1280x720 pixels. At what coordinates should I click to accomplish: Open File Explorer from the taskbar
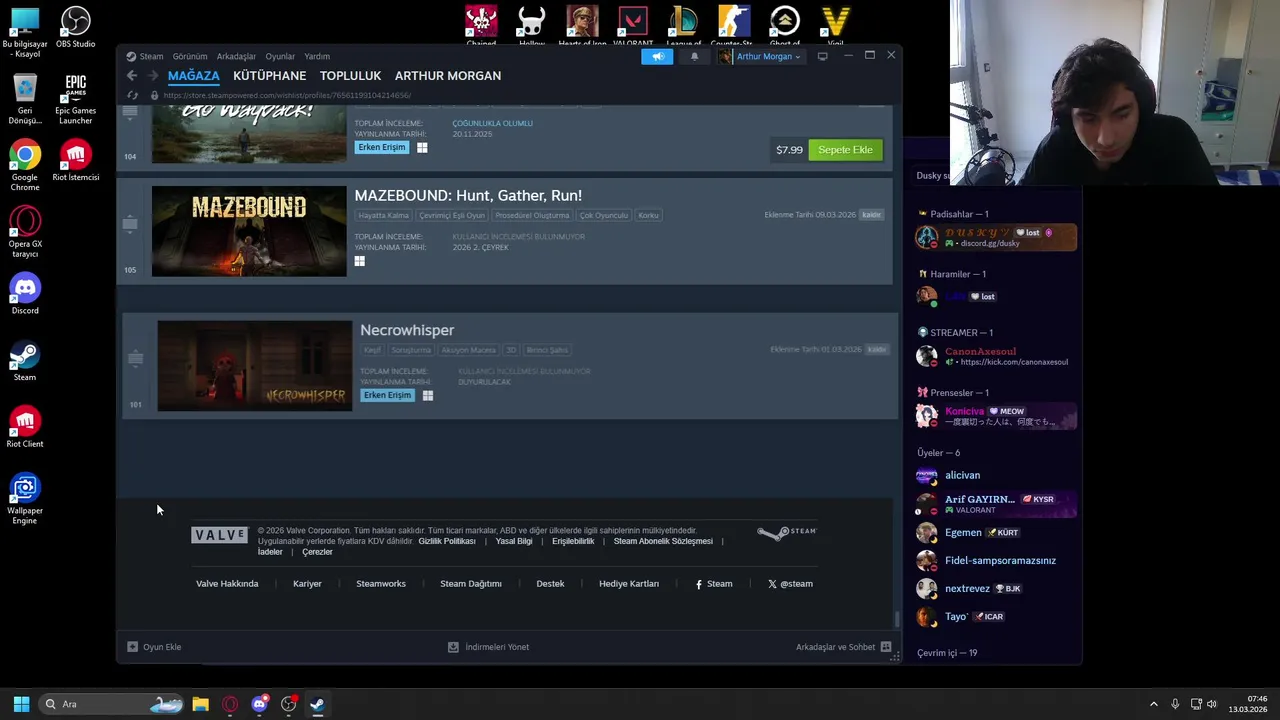coord(200,704)
